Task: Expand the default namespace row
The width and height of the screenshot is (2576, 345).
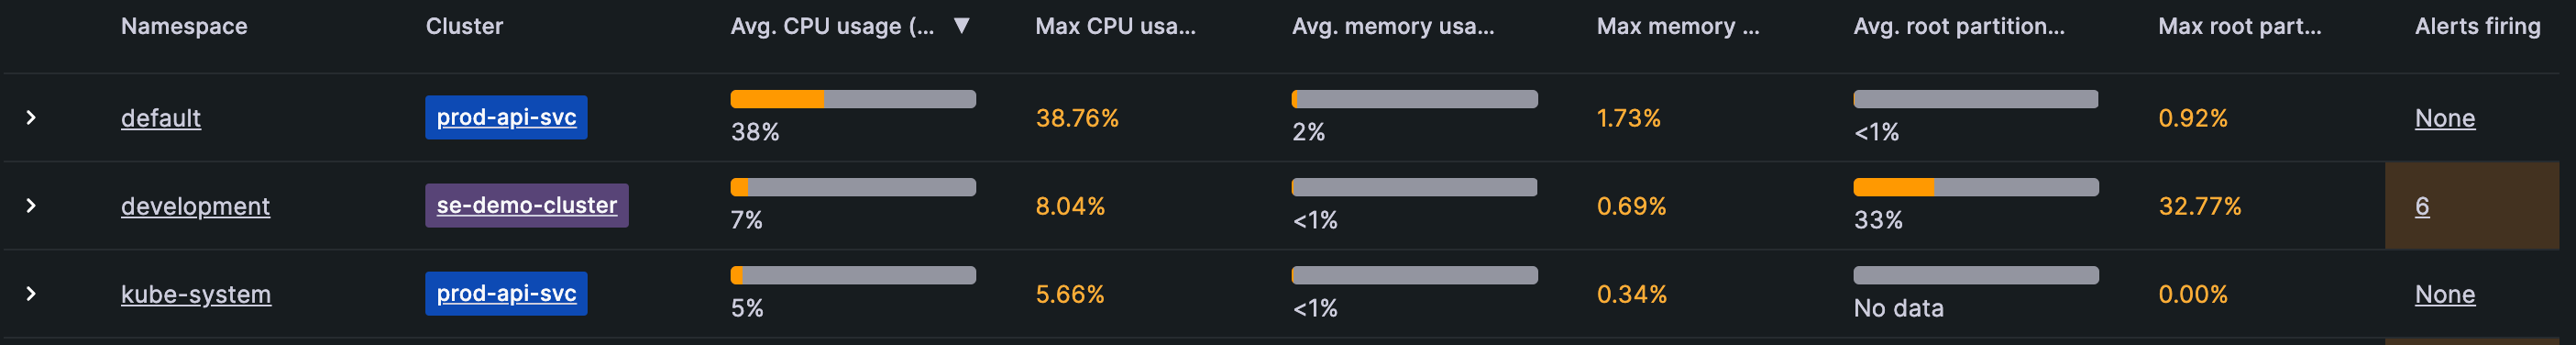Action: pos(31,118)
